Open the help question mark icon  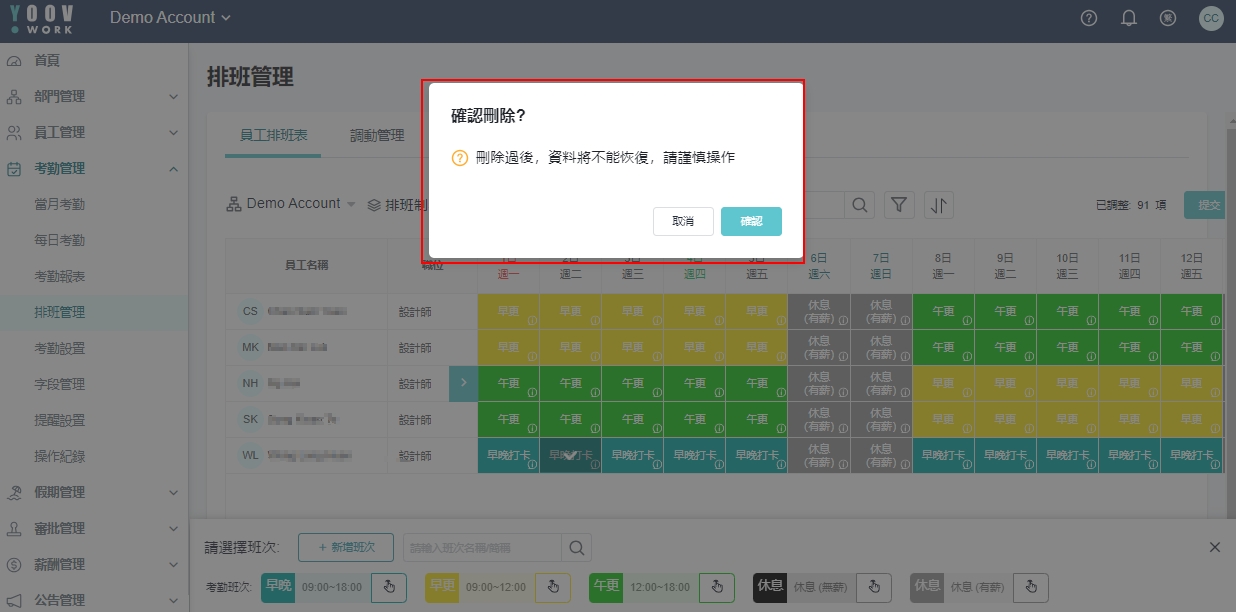coord(1090,18)
